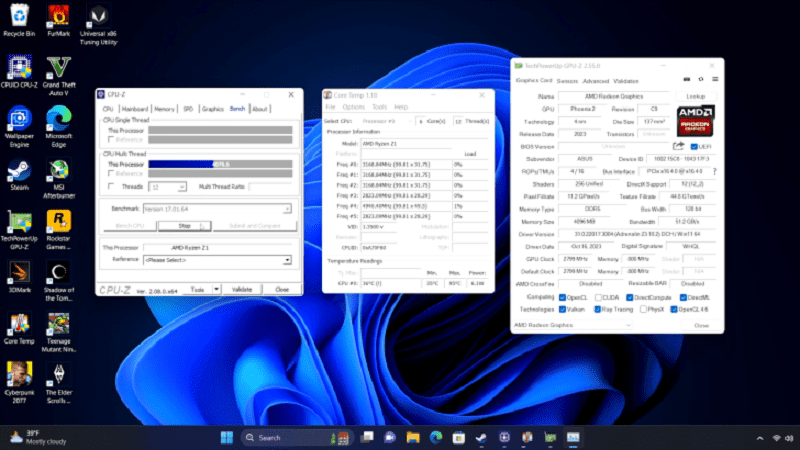Open Core Temp desktop shortcut

(19, 329)
